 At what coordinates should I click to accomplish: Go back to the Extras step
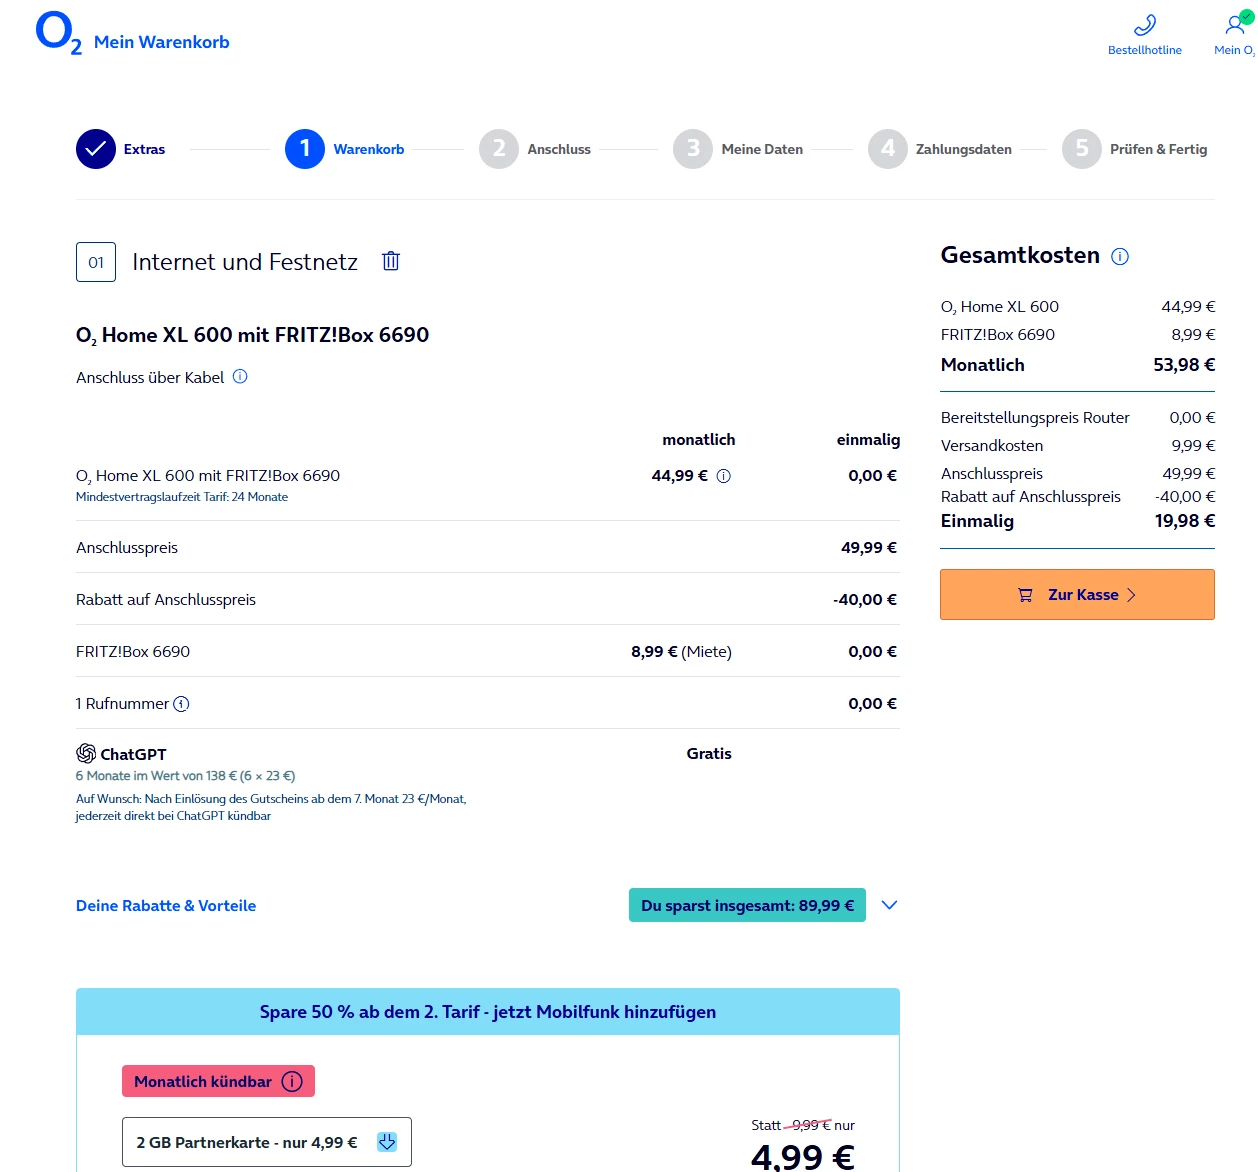click(x=96, y=149)
